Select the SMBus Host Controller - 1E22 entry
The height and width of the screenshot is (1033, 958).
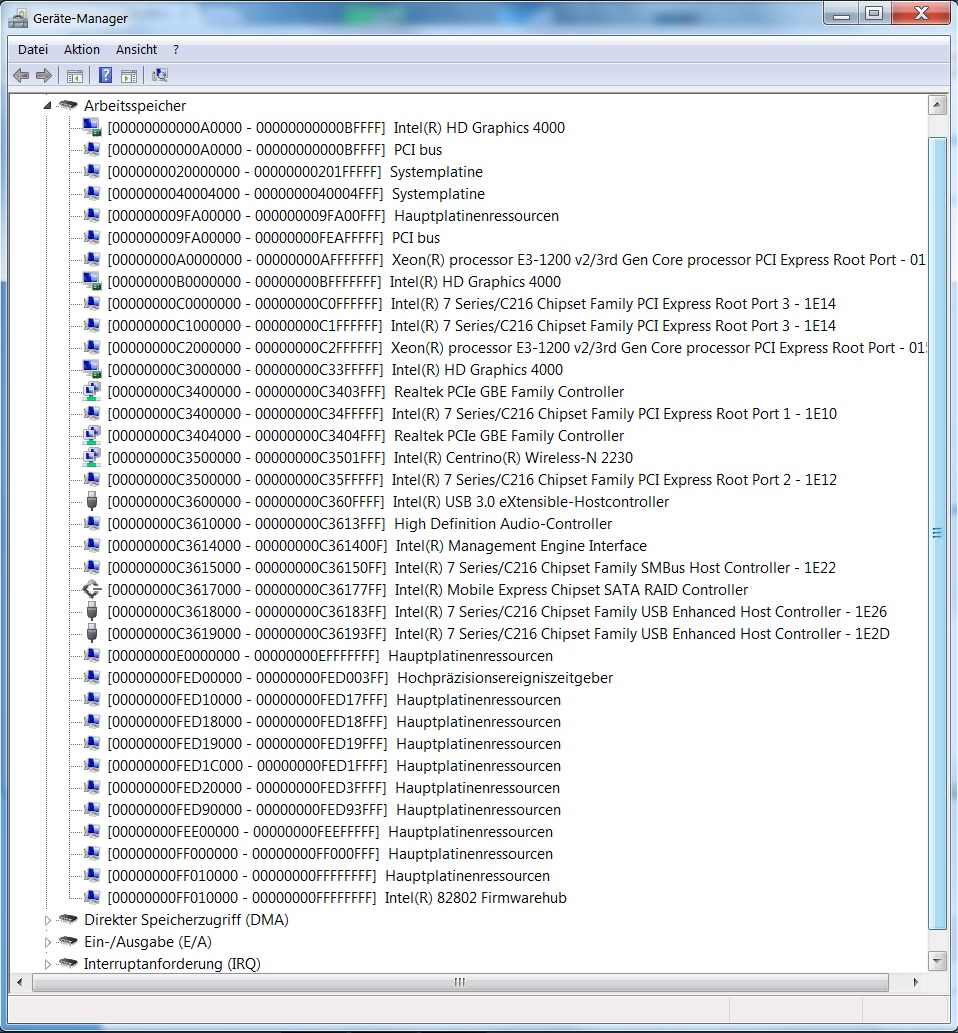[472, 567]
